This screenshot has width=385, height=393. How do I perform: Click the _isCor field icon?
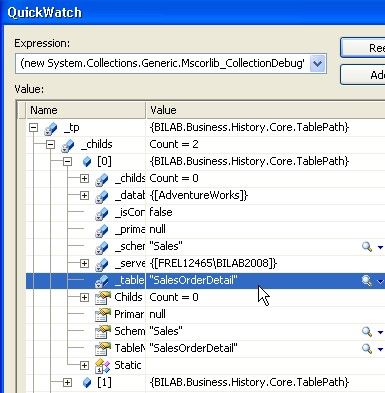(x=102, y=213)
